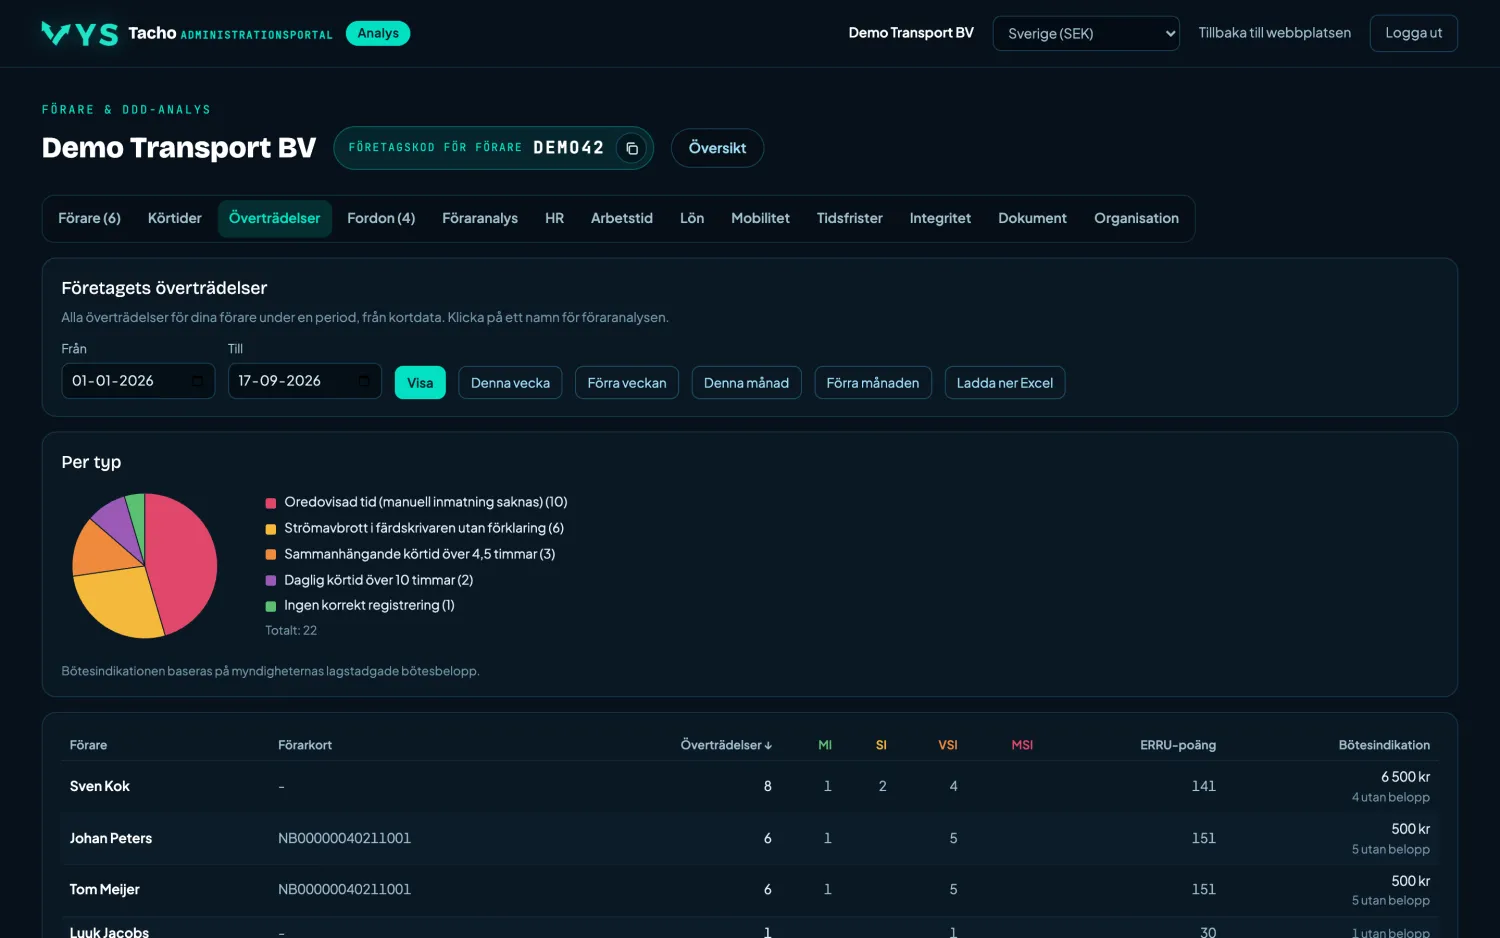Image resolution: width=1500 pixels, height=938 pixels.
Task: Filter by Denna månad
Action: point(746,383)
